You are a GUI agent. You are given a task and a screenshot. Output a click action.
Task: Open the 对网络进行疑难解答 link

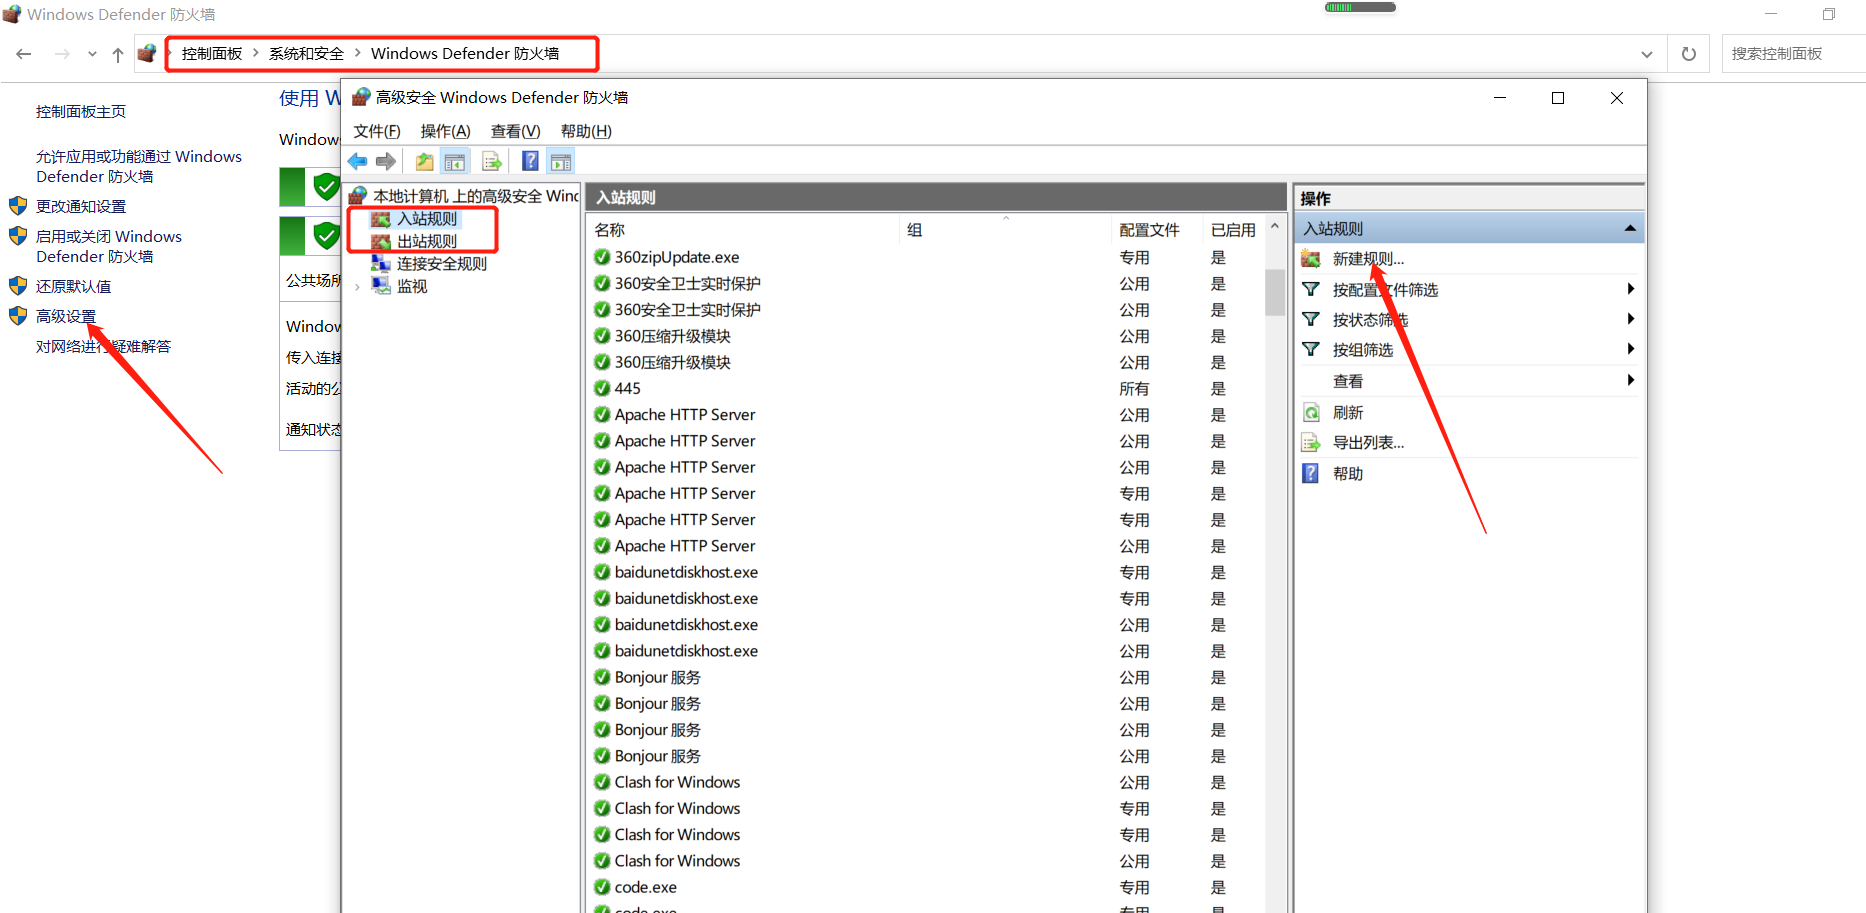(103, 347)
